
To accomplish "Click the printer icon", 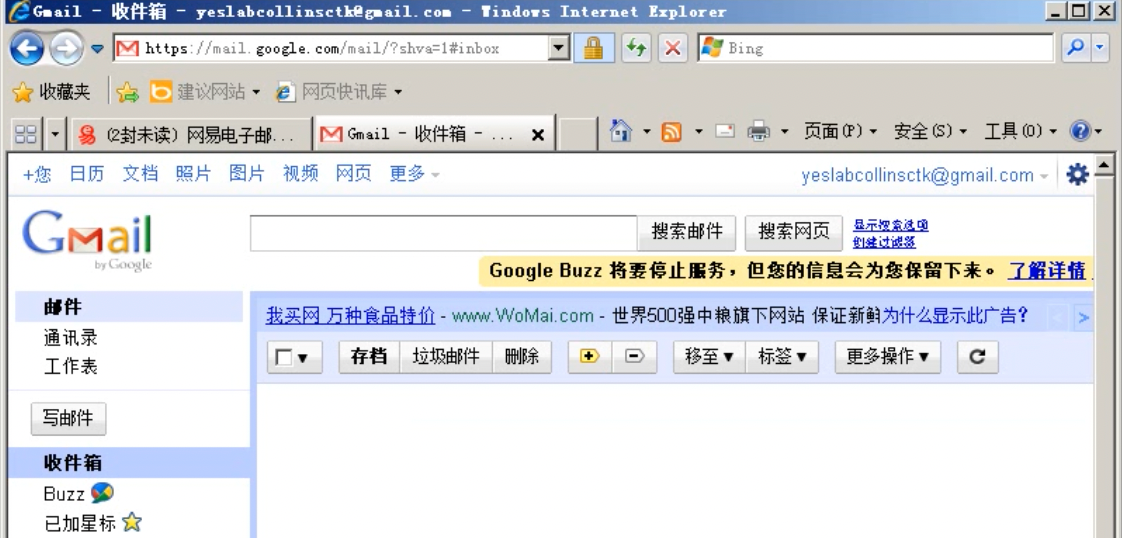I will pos(758,132).
